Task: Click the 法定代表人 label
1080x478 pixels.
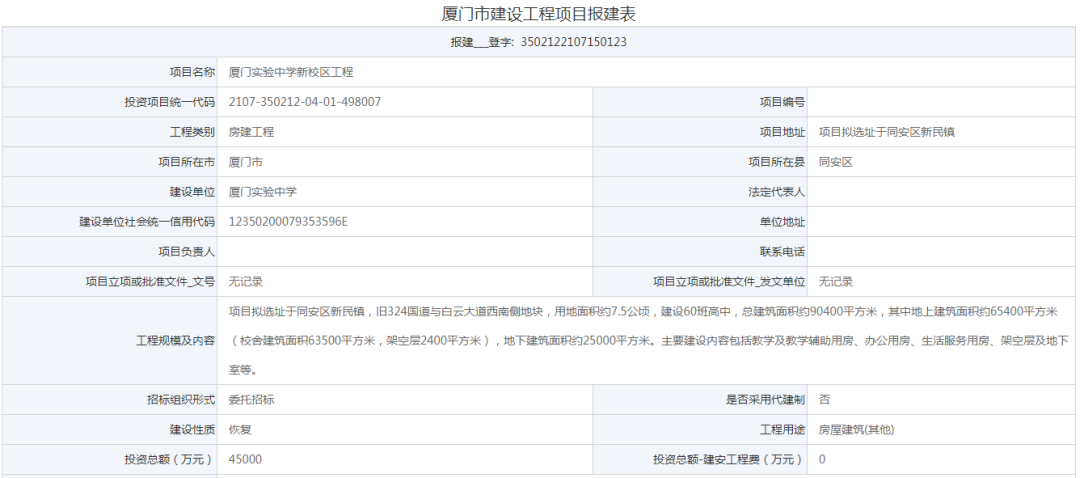Action: point(776,192)
